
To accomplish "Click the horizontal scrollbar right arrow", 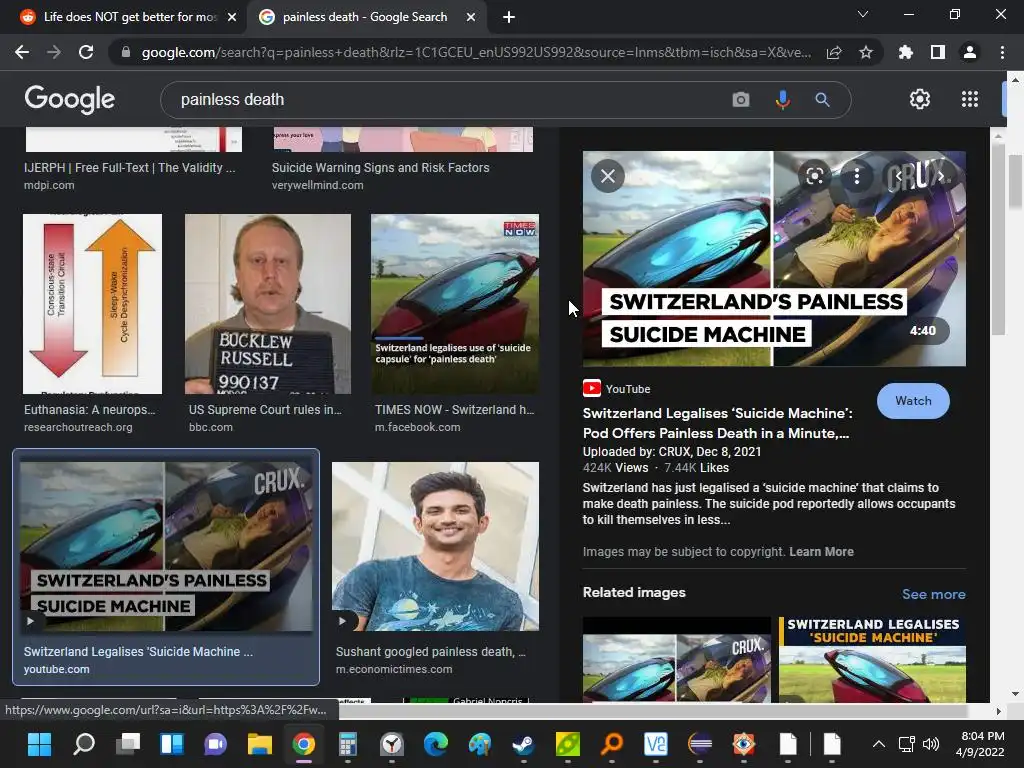I will [x=998, y=711].
